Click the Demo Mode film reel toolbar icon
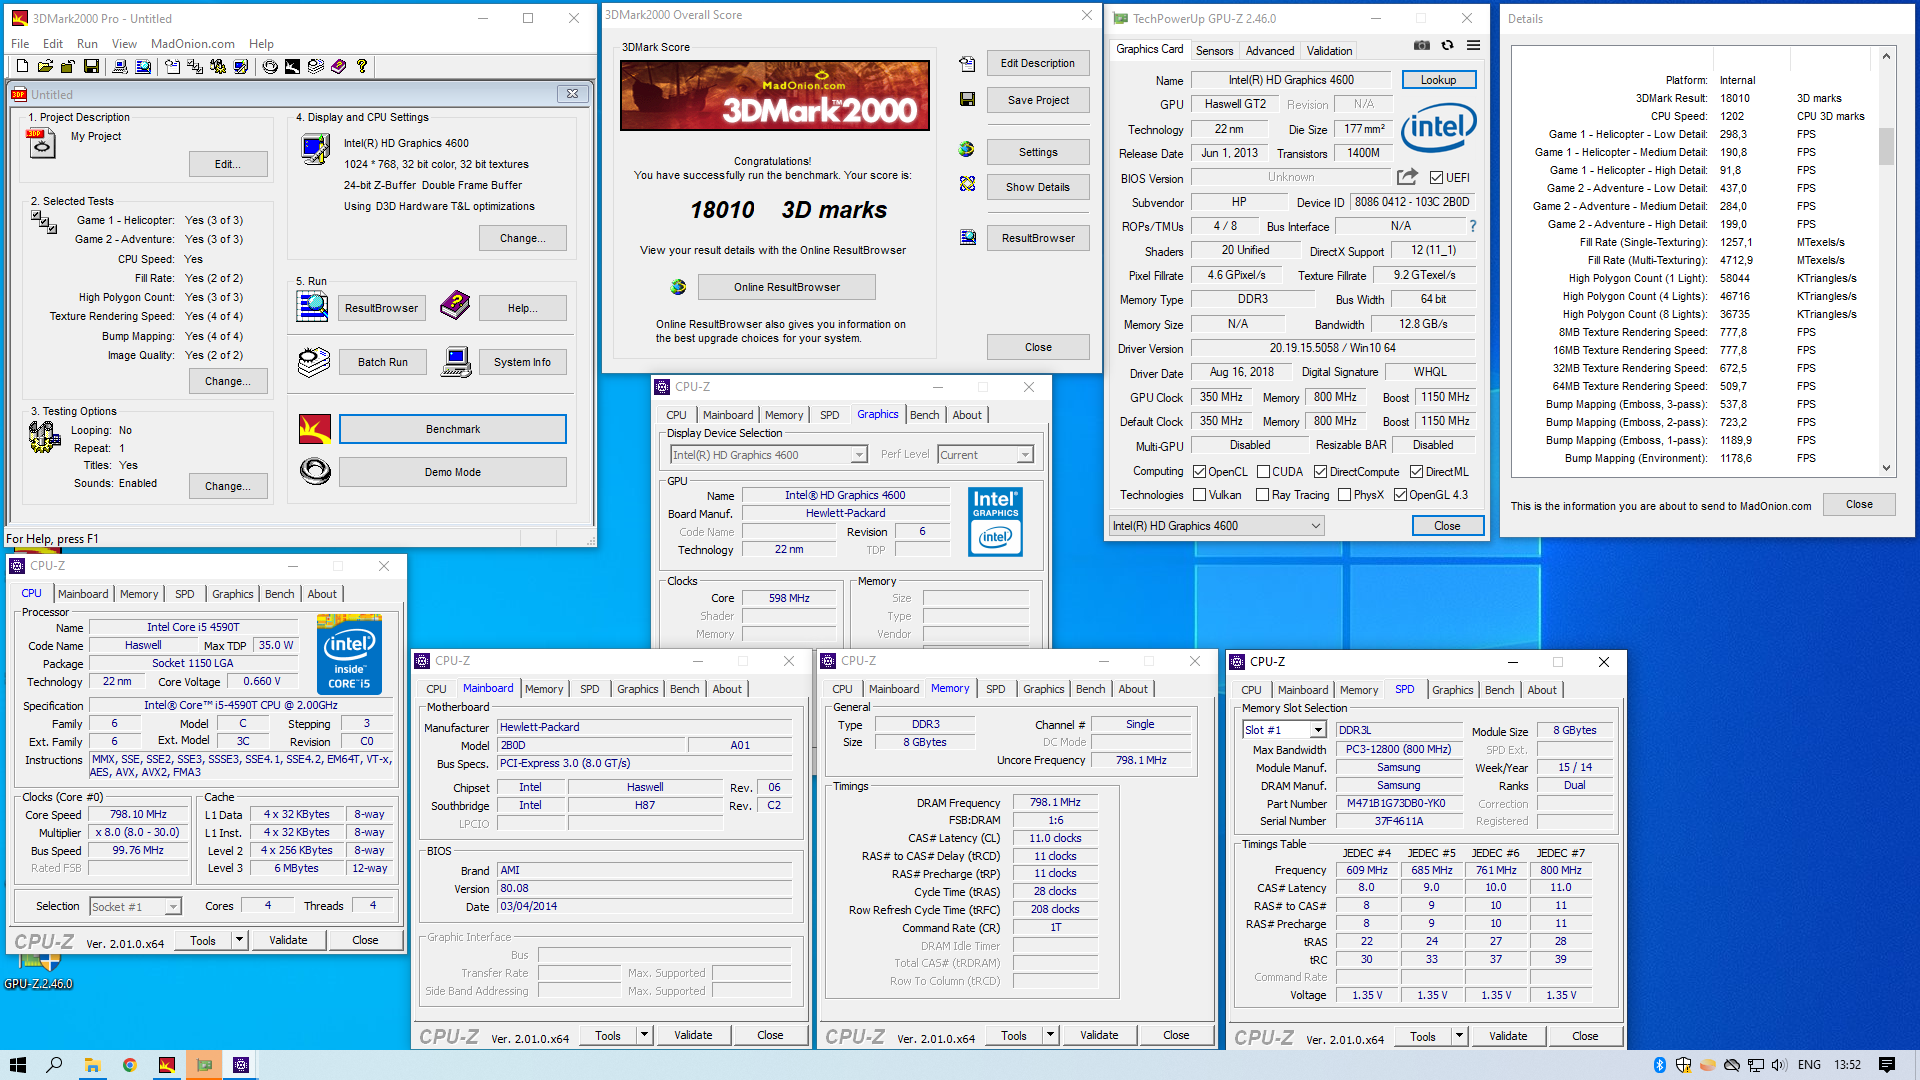1920x1080 pixels. (x=270, y=66)
